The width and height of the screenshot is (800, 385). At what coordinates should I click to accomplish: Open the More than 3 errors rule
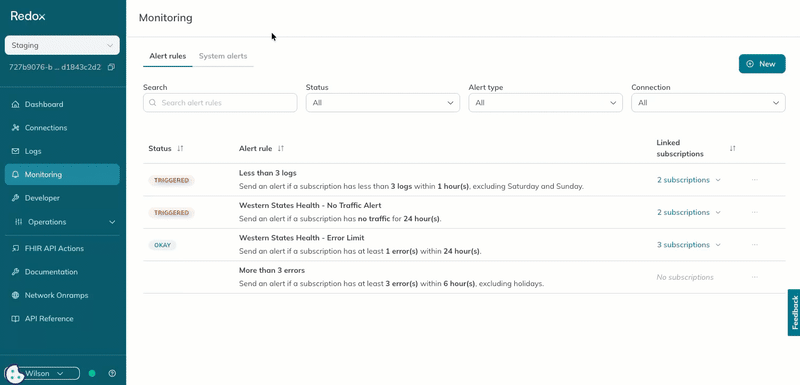pyautogui.click(x=272, y=270)
